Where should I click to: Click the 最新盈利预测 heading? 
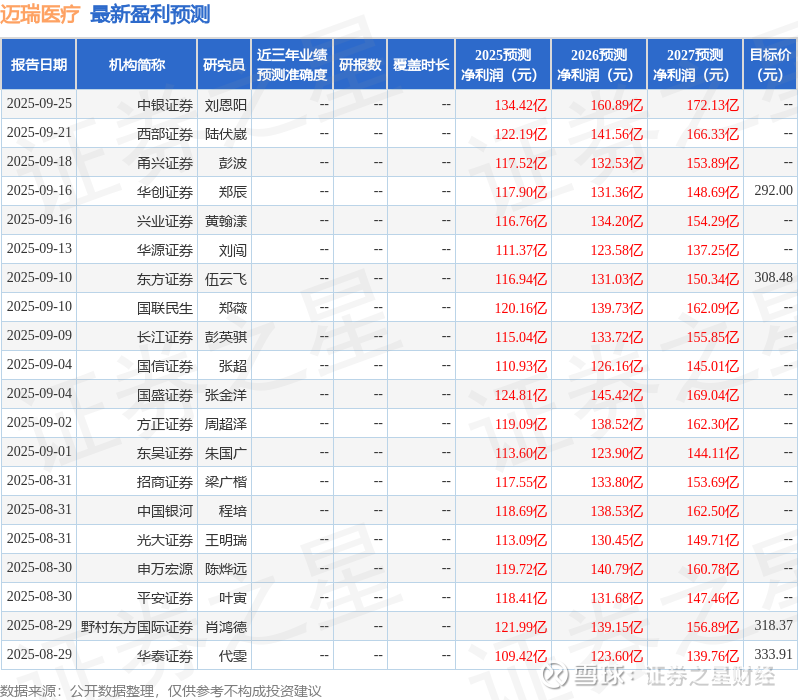(150, 14)
